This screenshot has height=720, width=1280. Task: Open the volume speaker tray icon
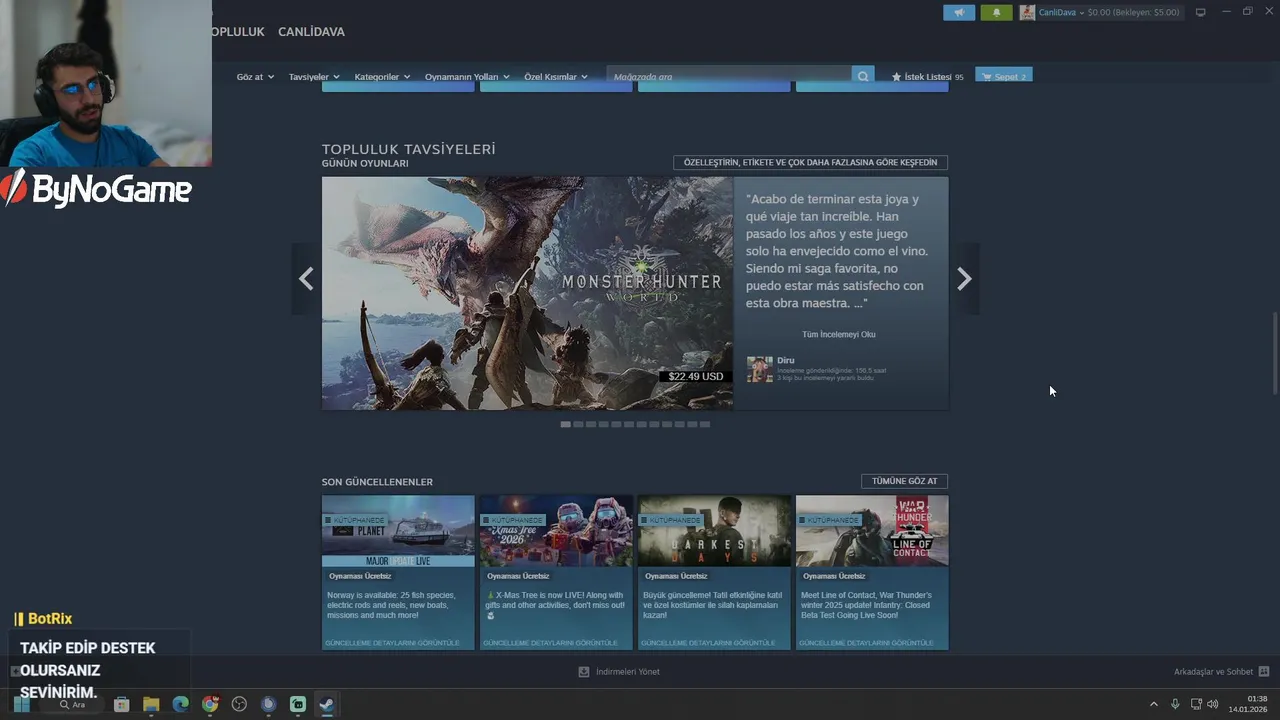[x=1212, y=704]
